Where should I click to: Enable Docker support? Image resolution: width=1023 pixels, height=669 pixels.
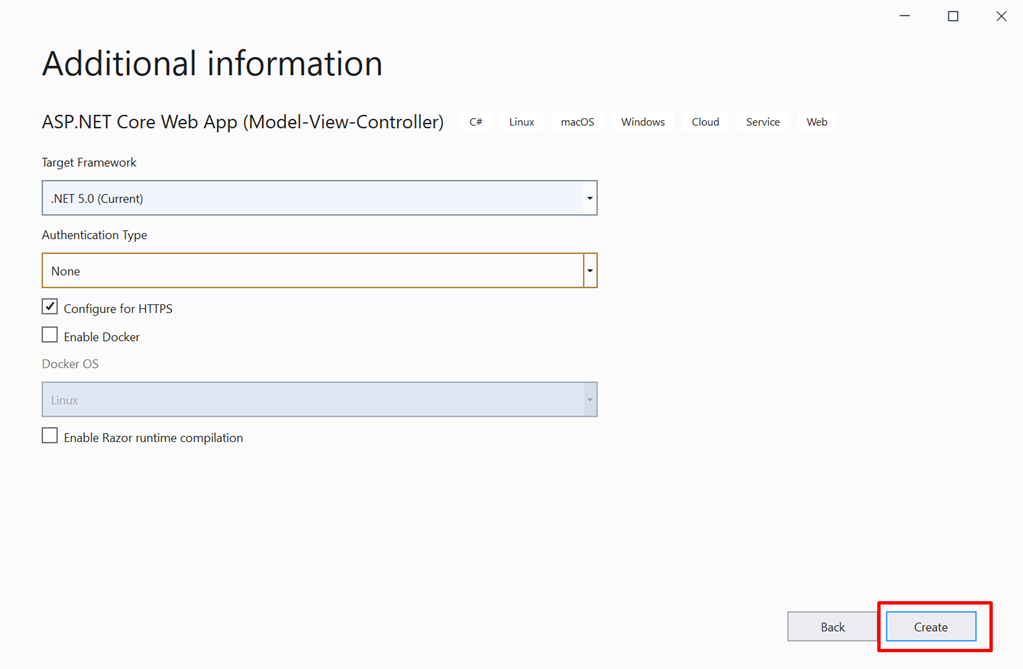[x=49, y=334]
